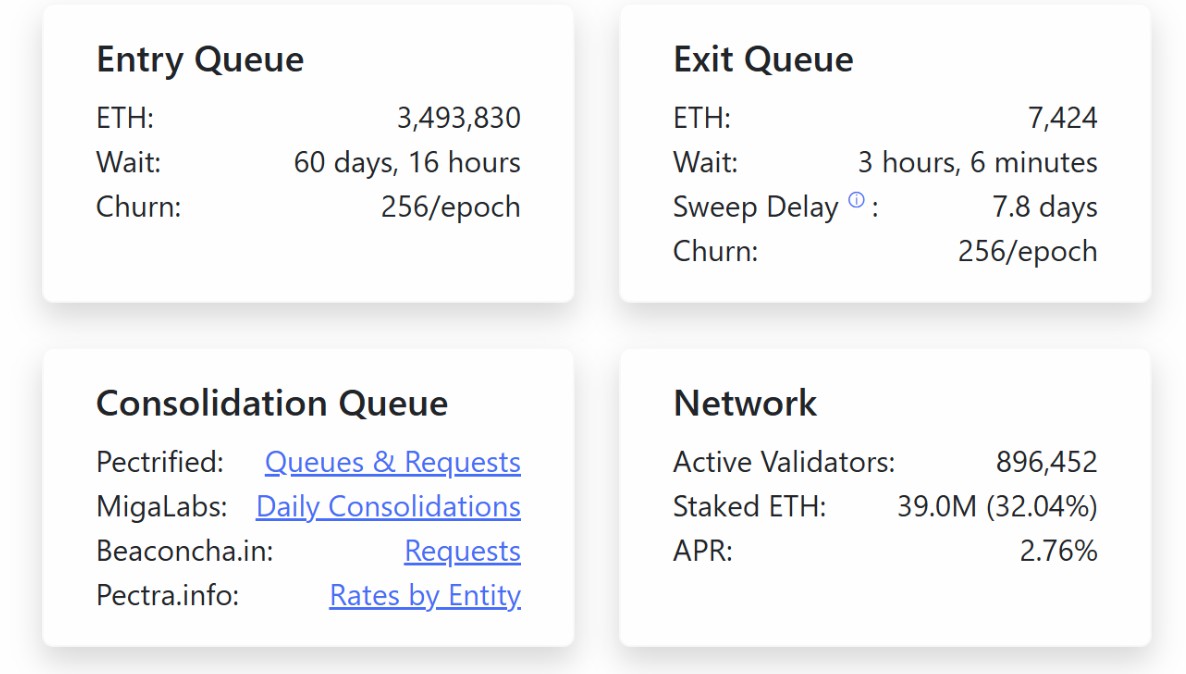The width and height of the screenshot is (1186, 674).
Task: Open the Queues & Requests link
Action: pyautogui.click(x=393, y=461)
